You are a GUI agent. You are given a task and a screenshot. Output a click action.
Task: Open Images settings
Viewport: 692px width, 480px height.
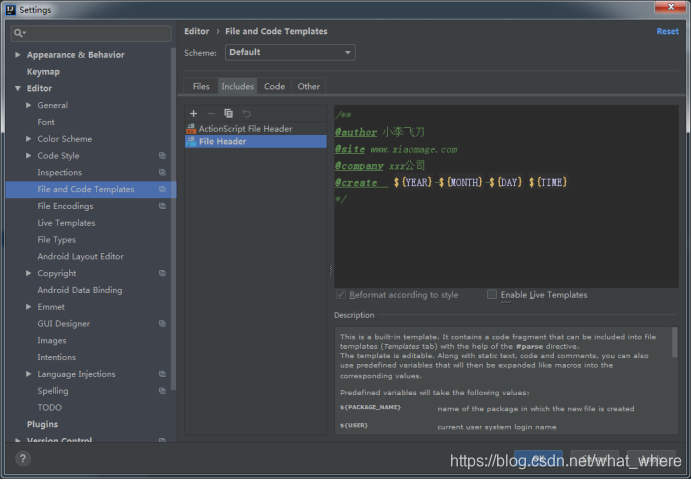52,340
